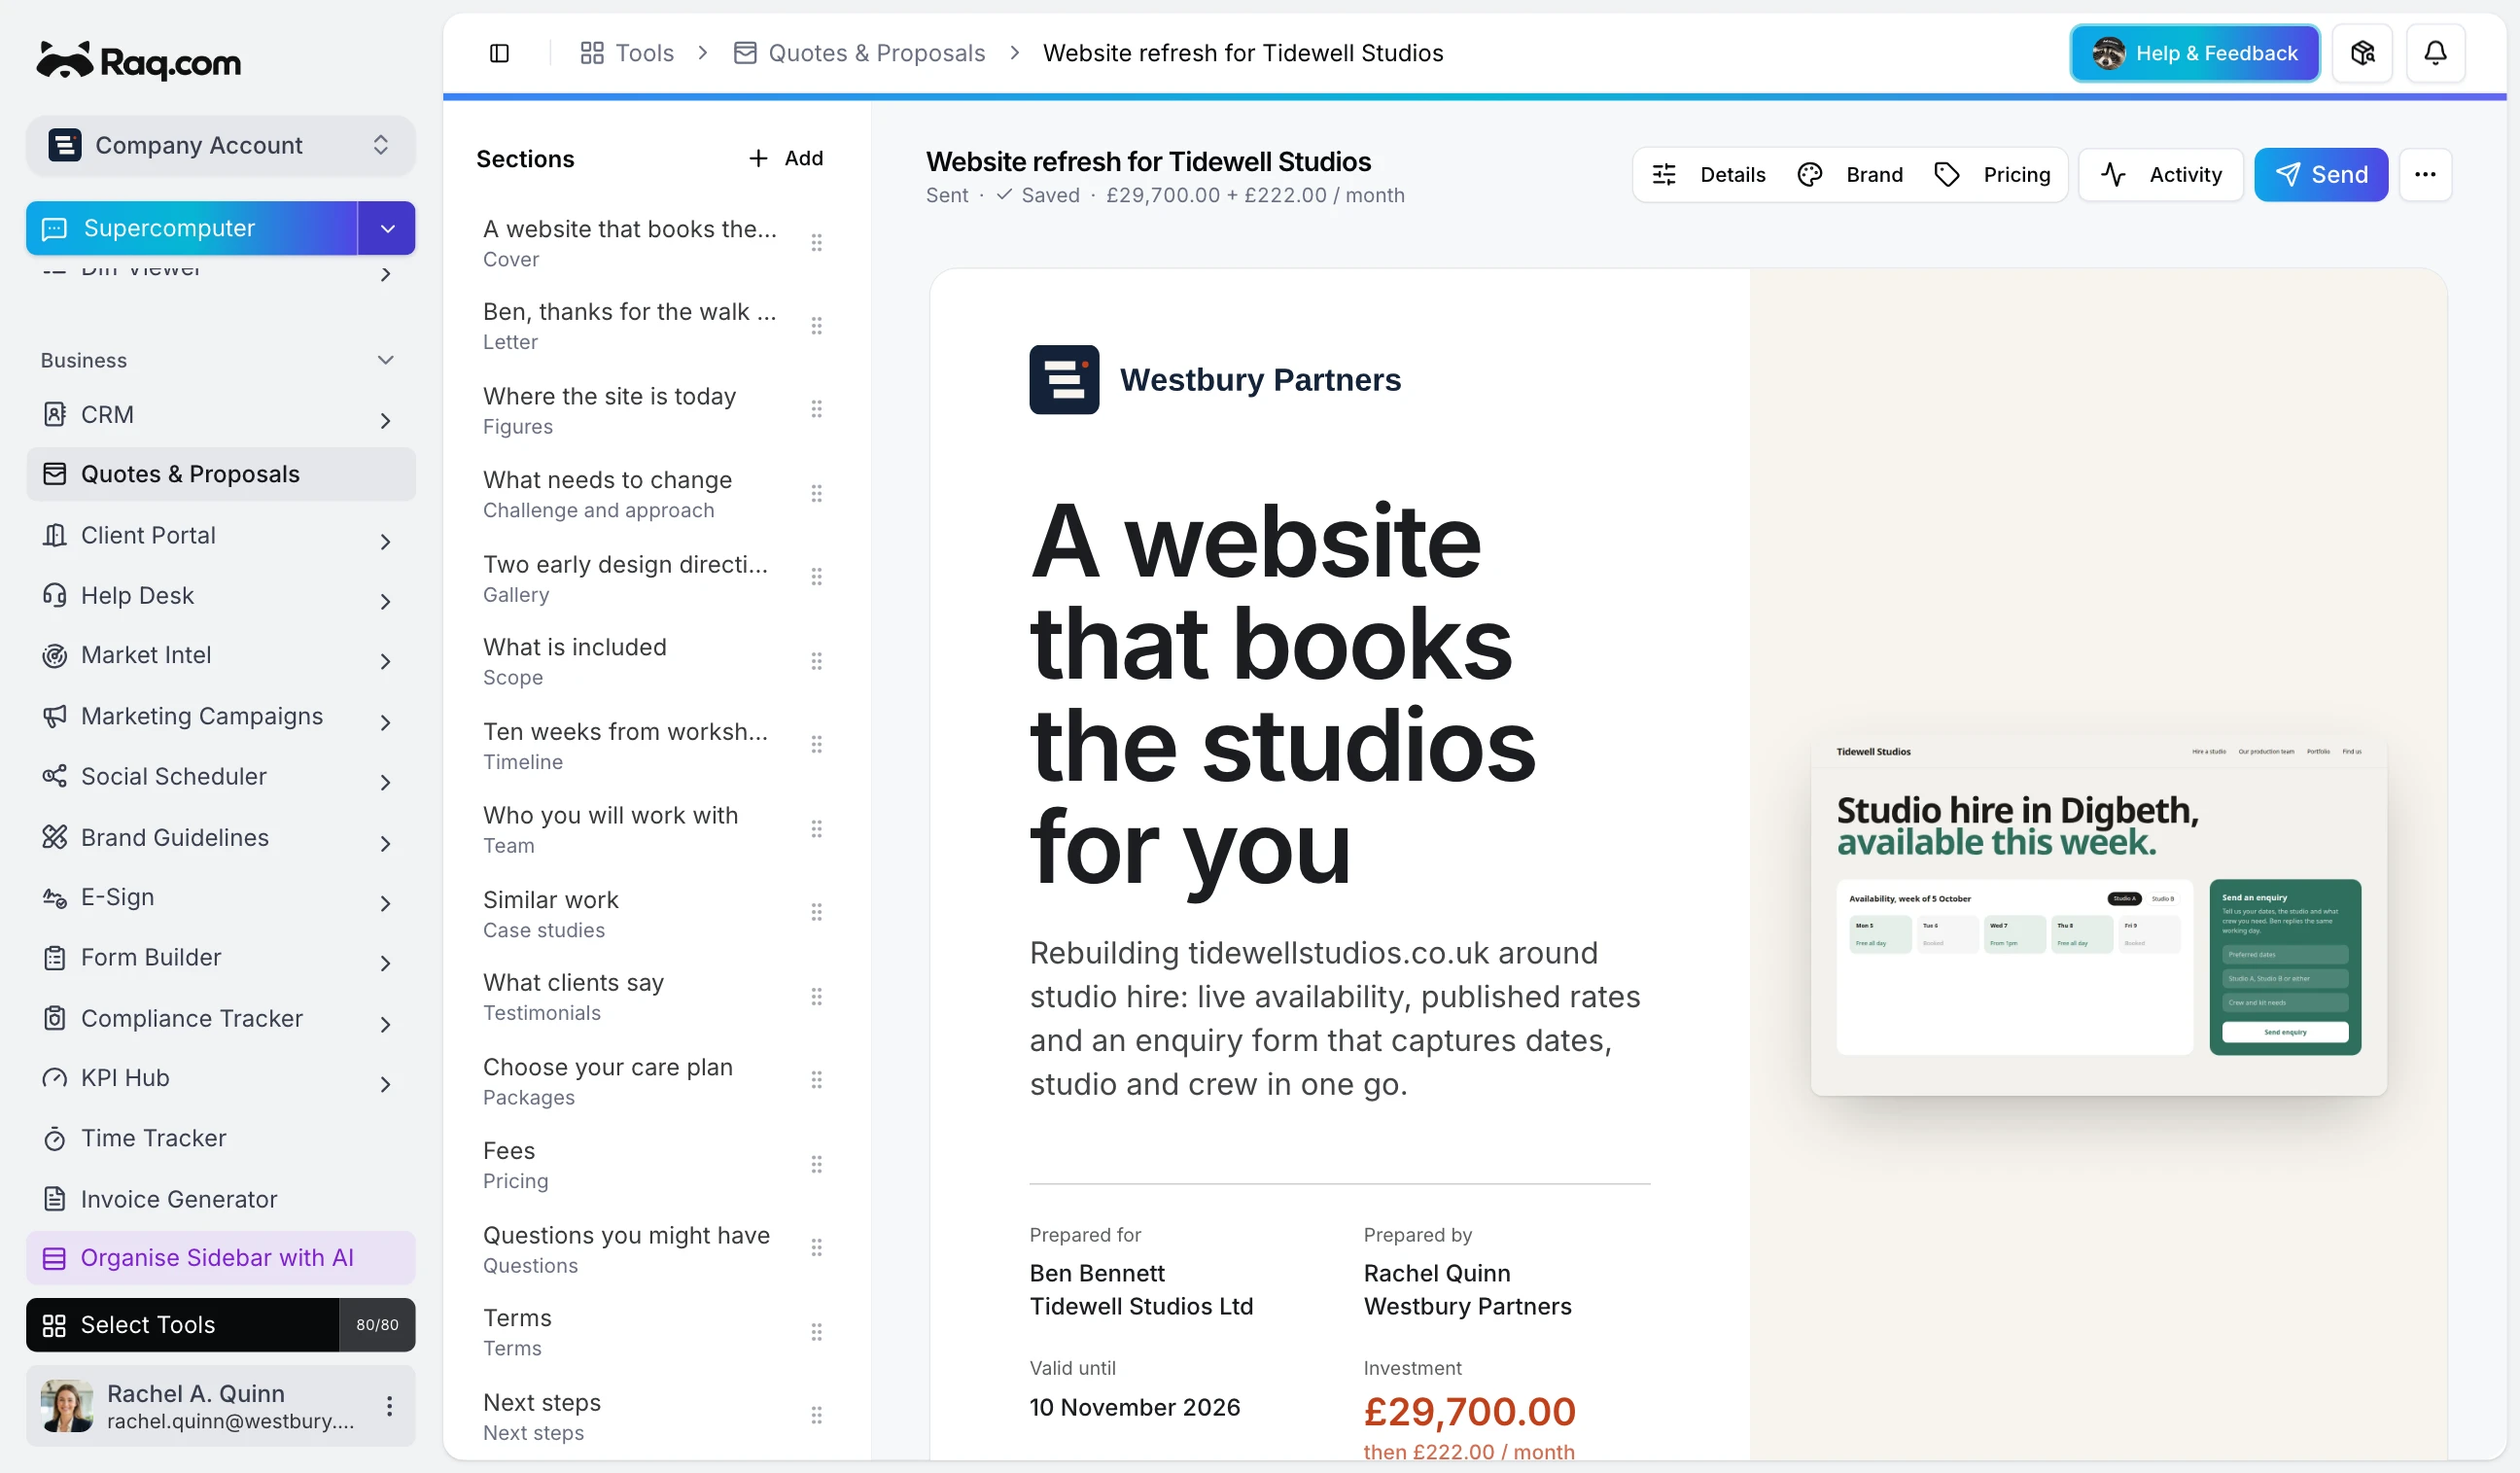
Task: Click Organise Sidebar with AI
Action: [220, 1257]
